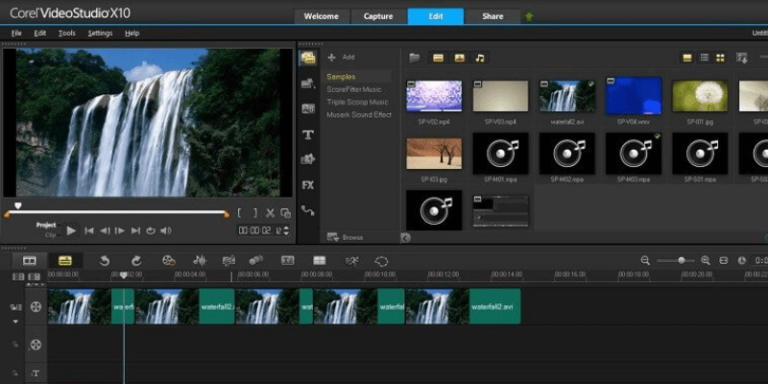Step the timecode using spinner arrows
The image size is (768, 384).
286,230
